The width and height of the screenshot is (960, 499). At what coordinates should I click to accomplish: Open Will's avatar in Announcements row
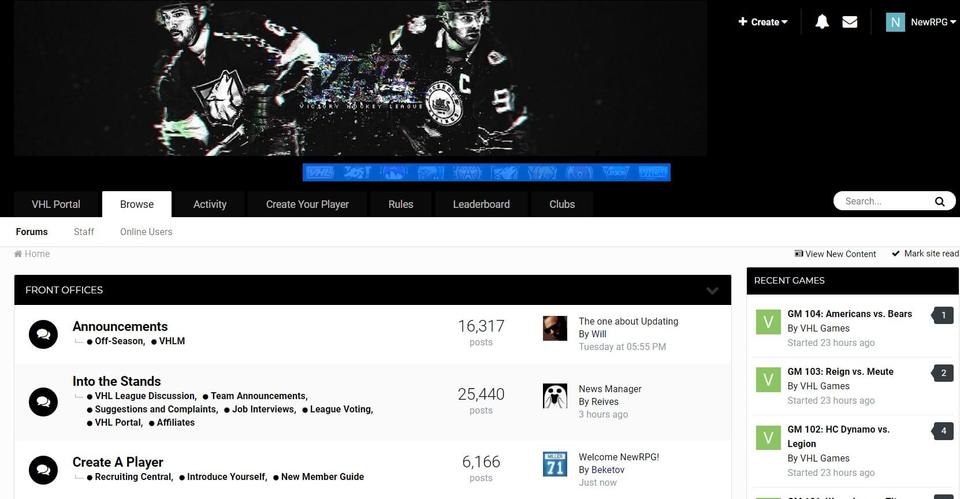click(555, 328)
